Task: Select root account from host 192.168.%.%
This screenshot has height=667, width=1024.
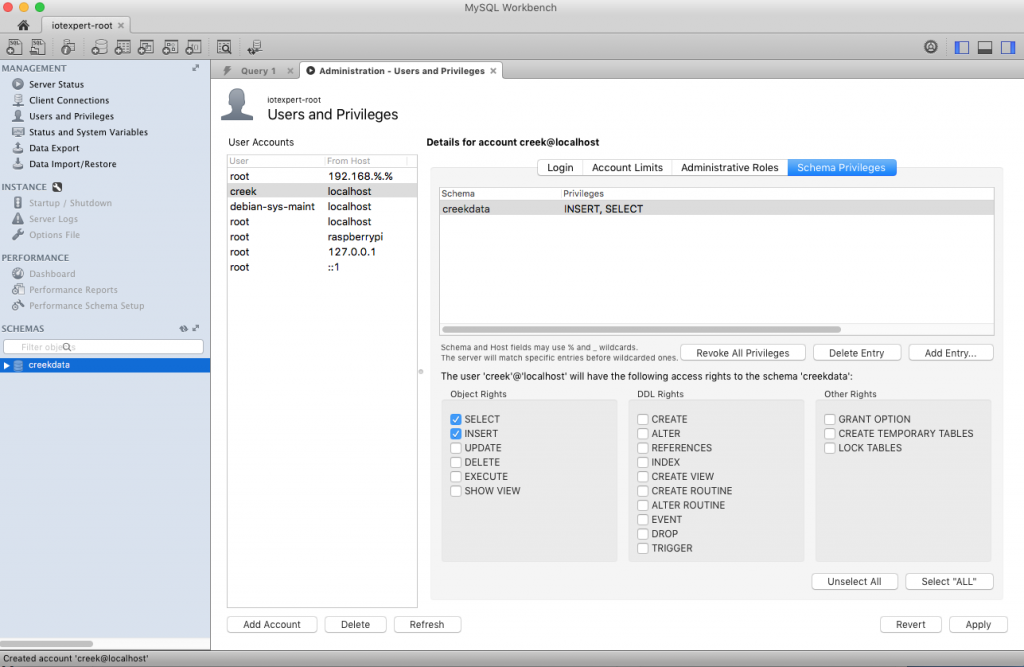Action: (322, 176)
